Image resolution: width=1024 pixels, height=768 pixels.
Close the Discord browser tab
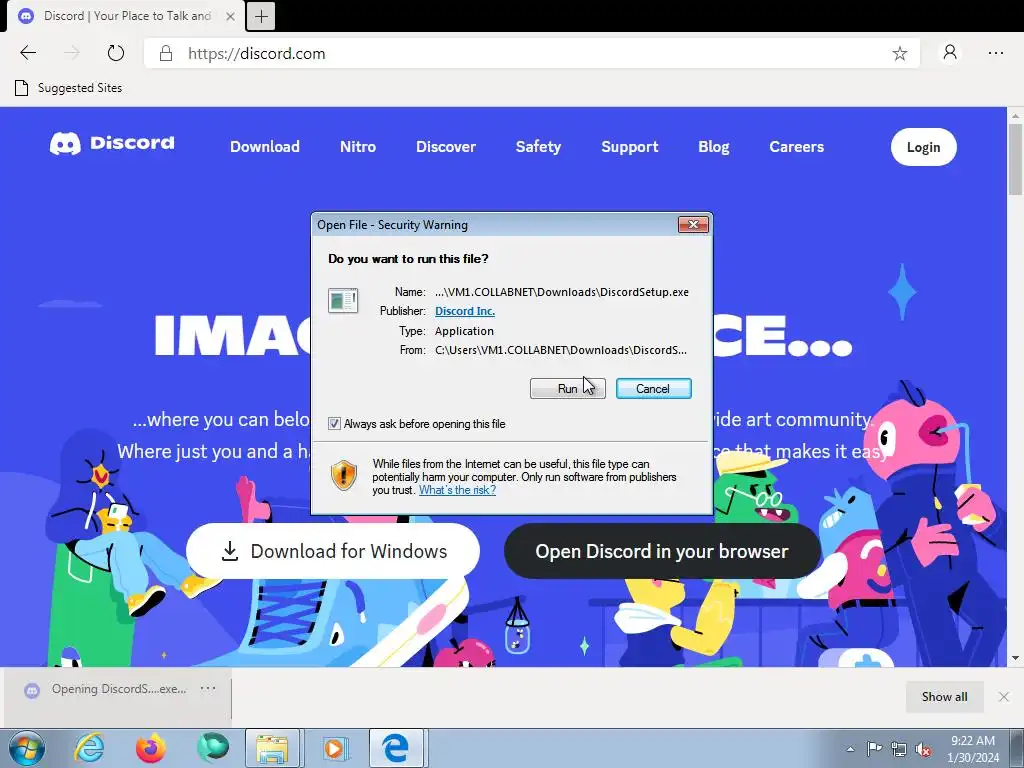(230, 16)
